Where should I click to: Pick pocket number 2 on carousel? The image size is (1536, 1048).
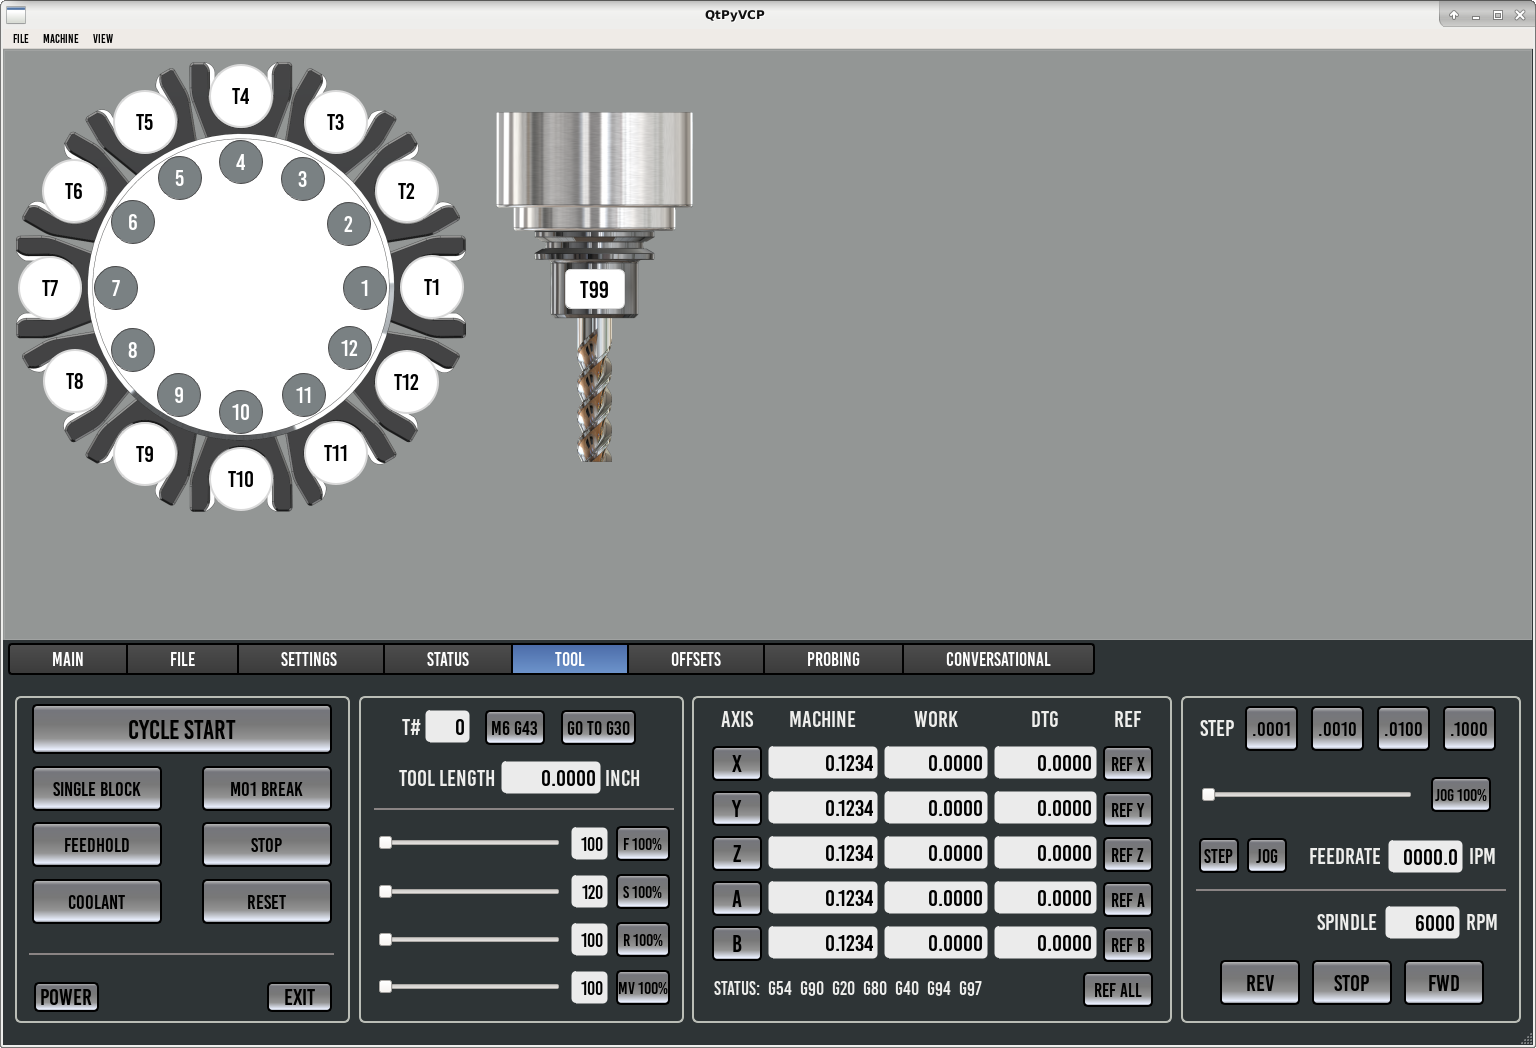click(348, 224)
